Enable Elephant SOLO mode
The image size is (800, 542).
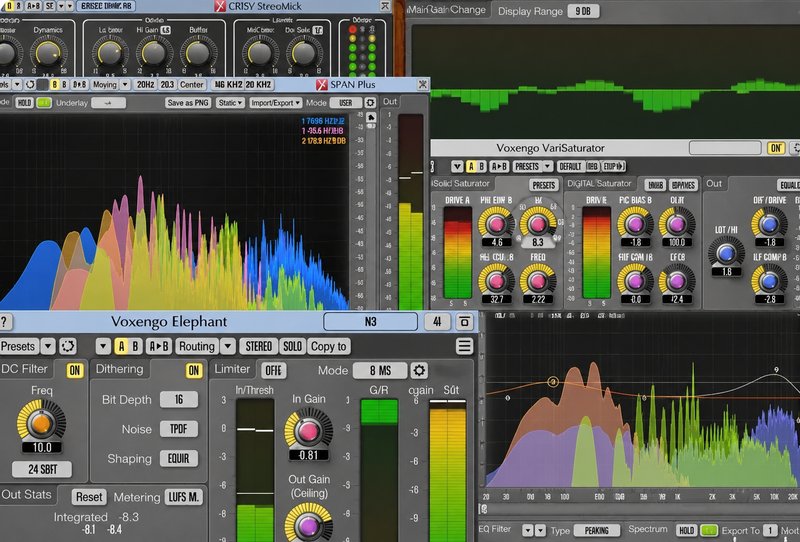(x=292, y=347)
